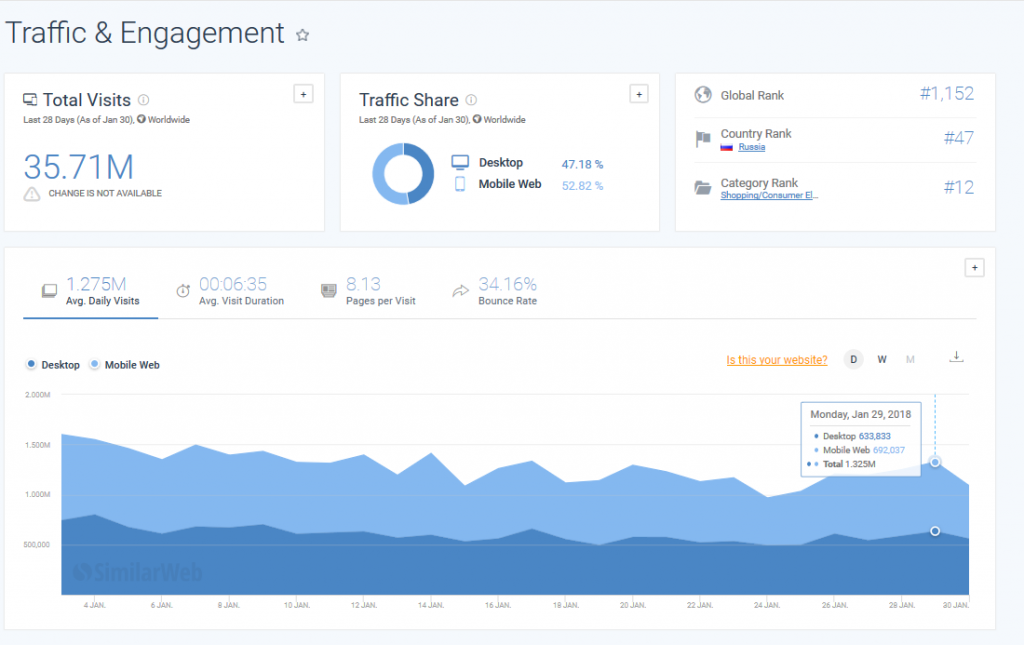The image size is (1024, 645).
Task: Toggle the Mobile Web legend series
Action: coord(125,365)
